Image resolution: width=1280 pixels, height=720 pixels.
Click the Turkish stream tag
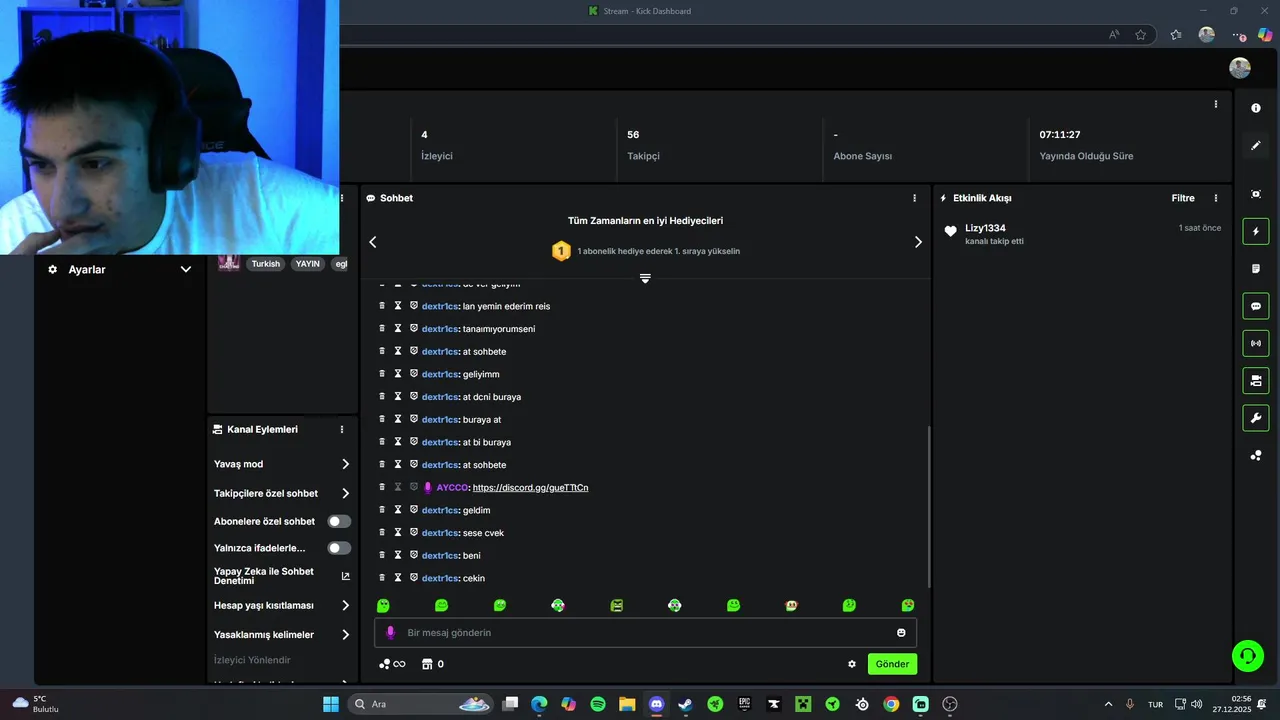click(x=265, y=264)
